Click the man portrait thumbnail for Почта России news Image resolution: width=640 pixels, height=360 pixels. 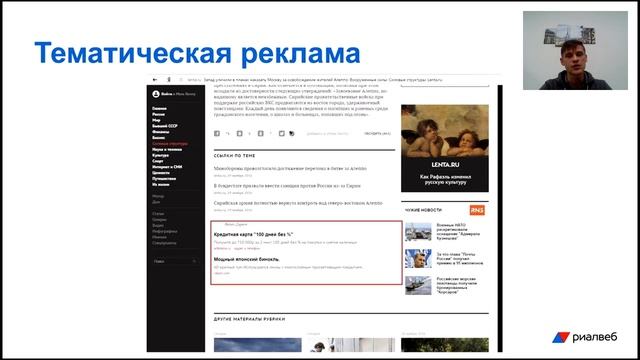418,258
